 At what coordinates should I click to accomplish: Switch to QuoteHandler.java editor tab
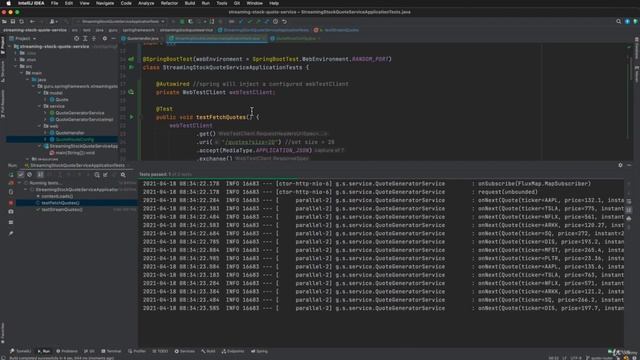point(142,38)
